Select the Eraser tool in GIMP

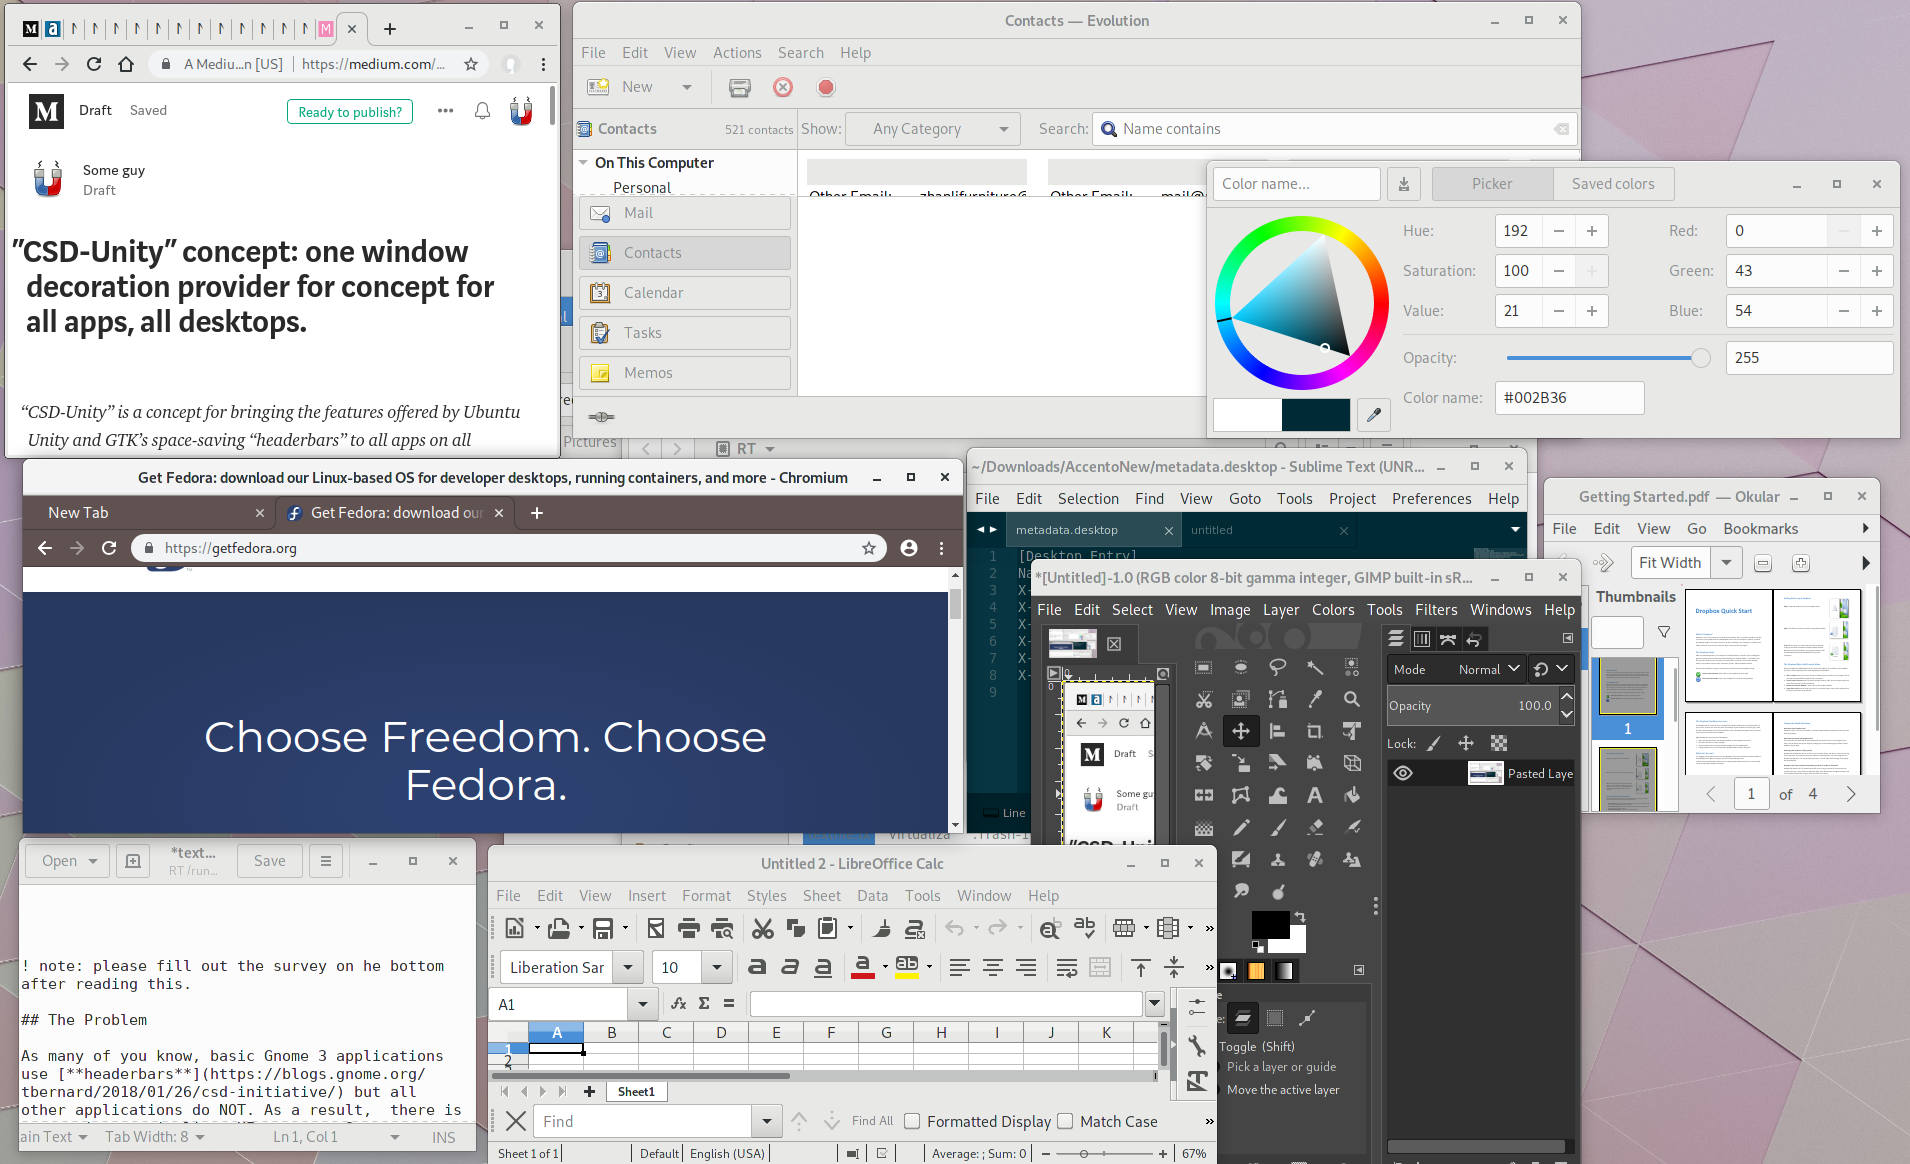click(1315, 828)
